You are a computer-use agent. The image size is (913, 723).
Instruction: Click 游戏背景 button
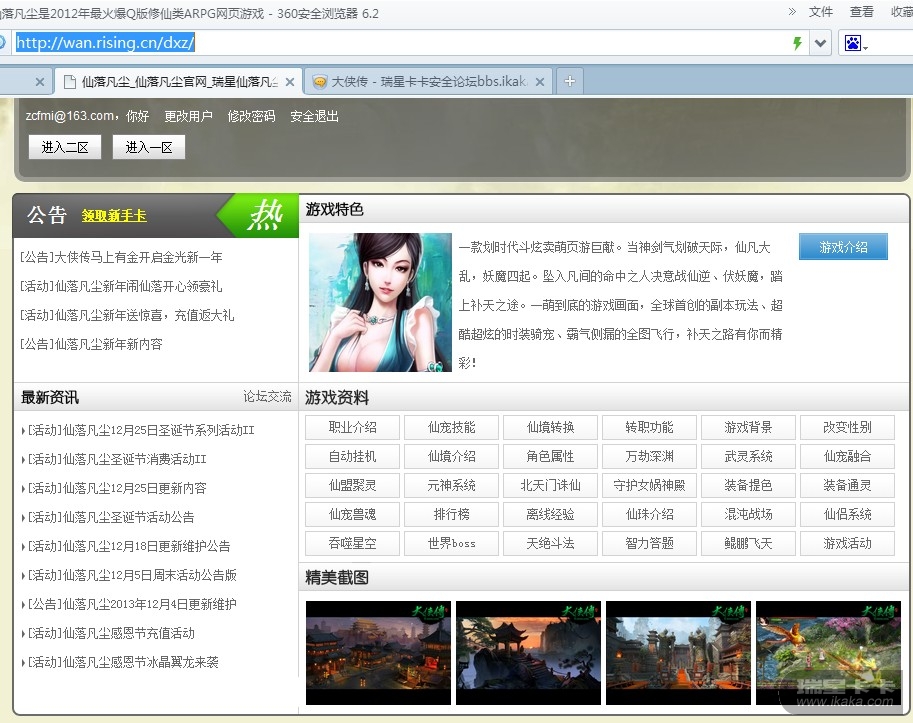tap(748, 427)
